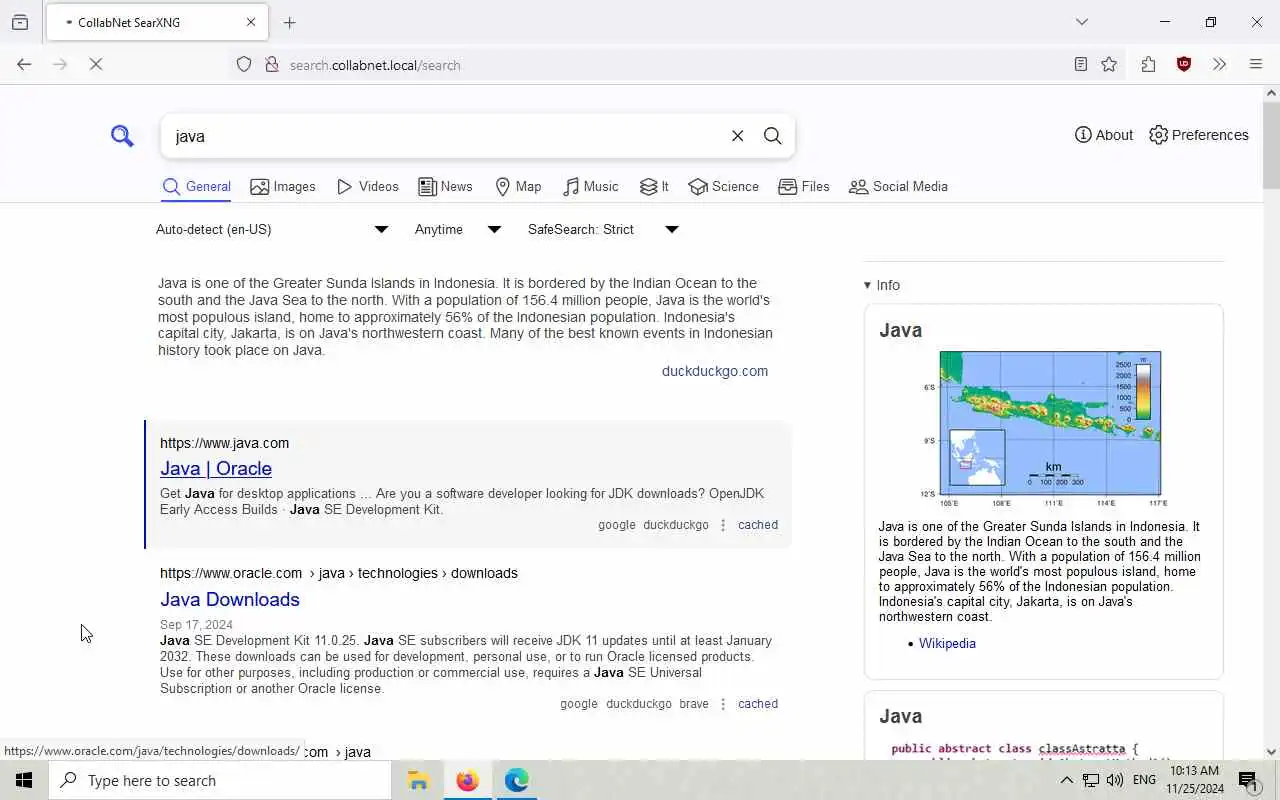Screen dimensions: 1280x800
Task: Open Preferences settings
Action: coord(1198,135)
